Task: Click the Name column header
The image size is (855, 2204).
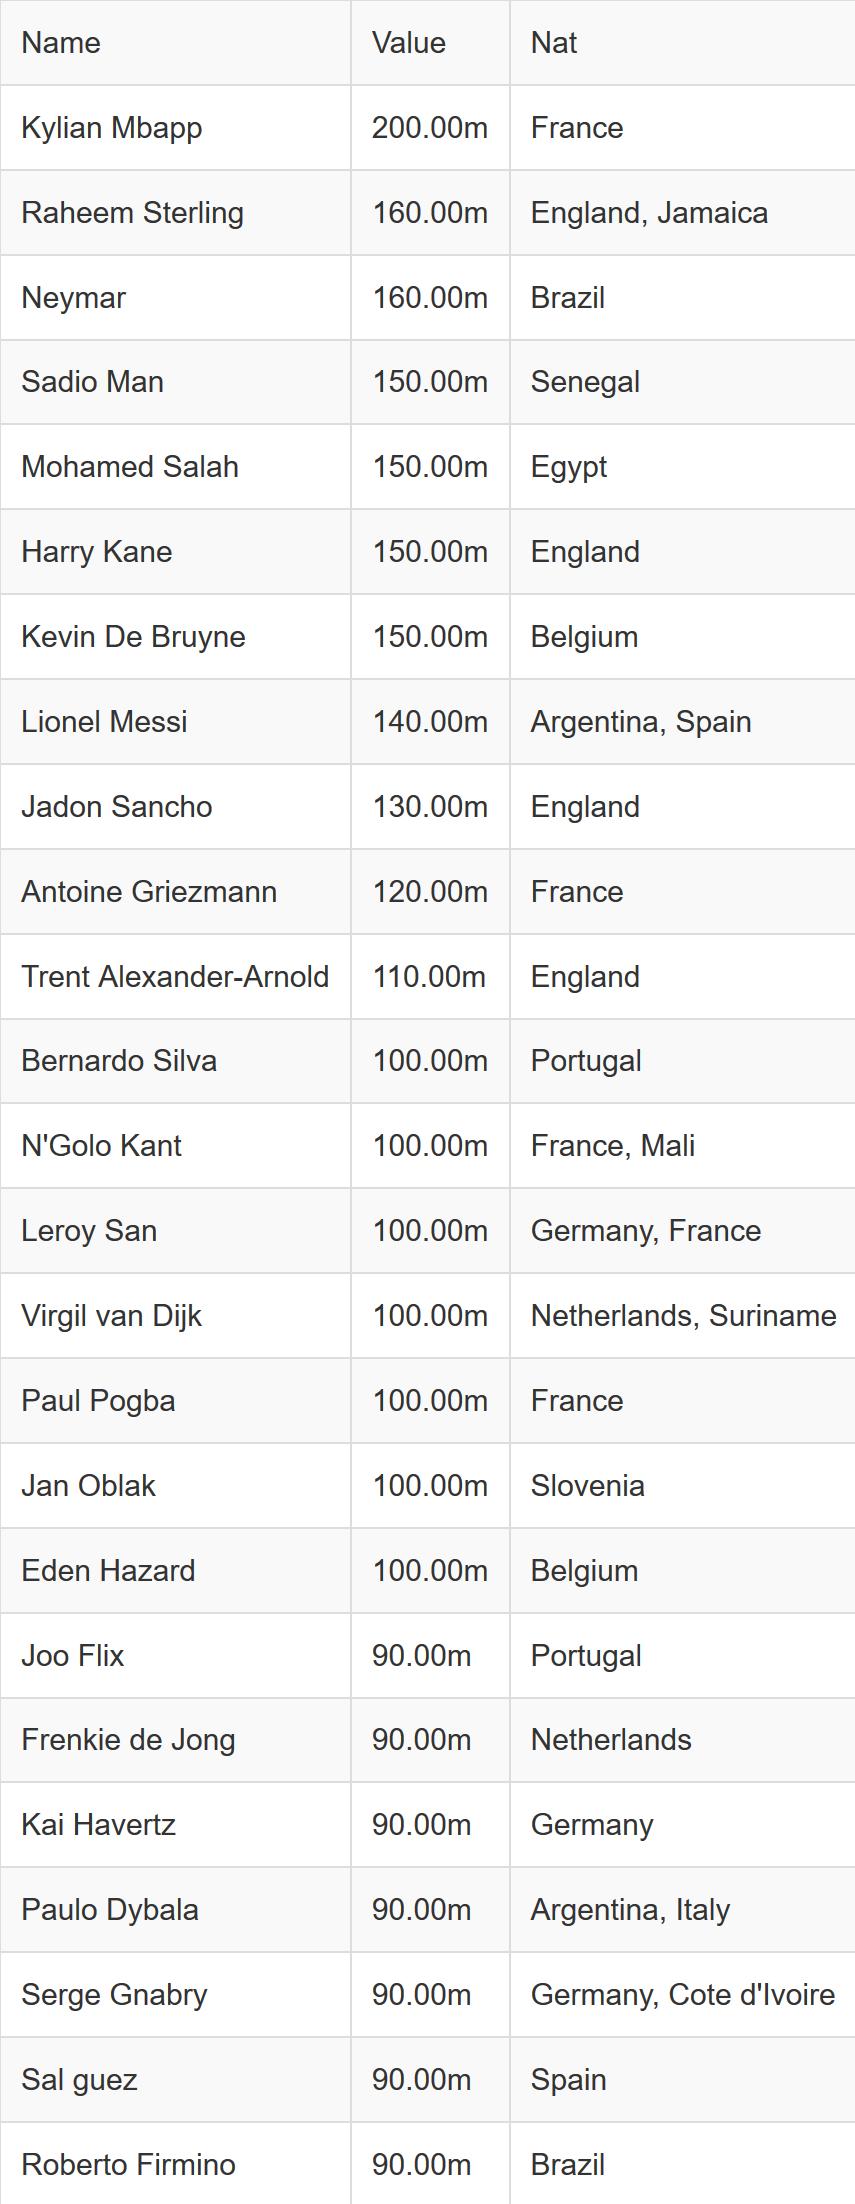Action: pyautogui.click(x=61, y=43)
